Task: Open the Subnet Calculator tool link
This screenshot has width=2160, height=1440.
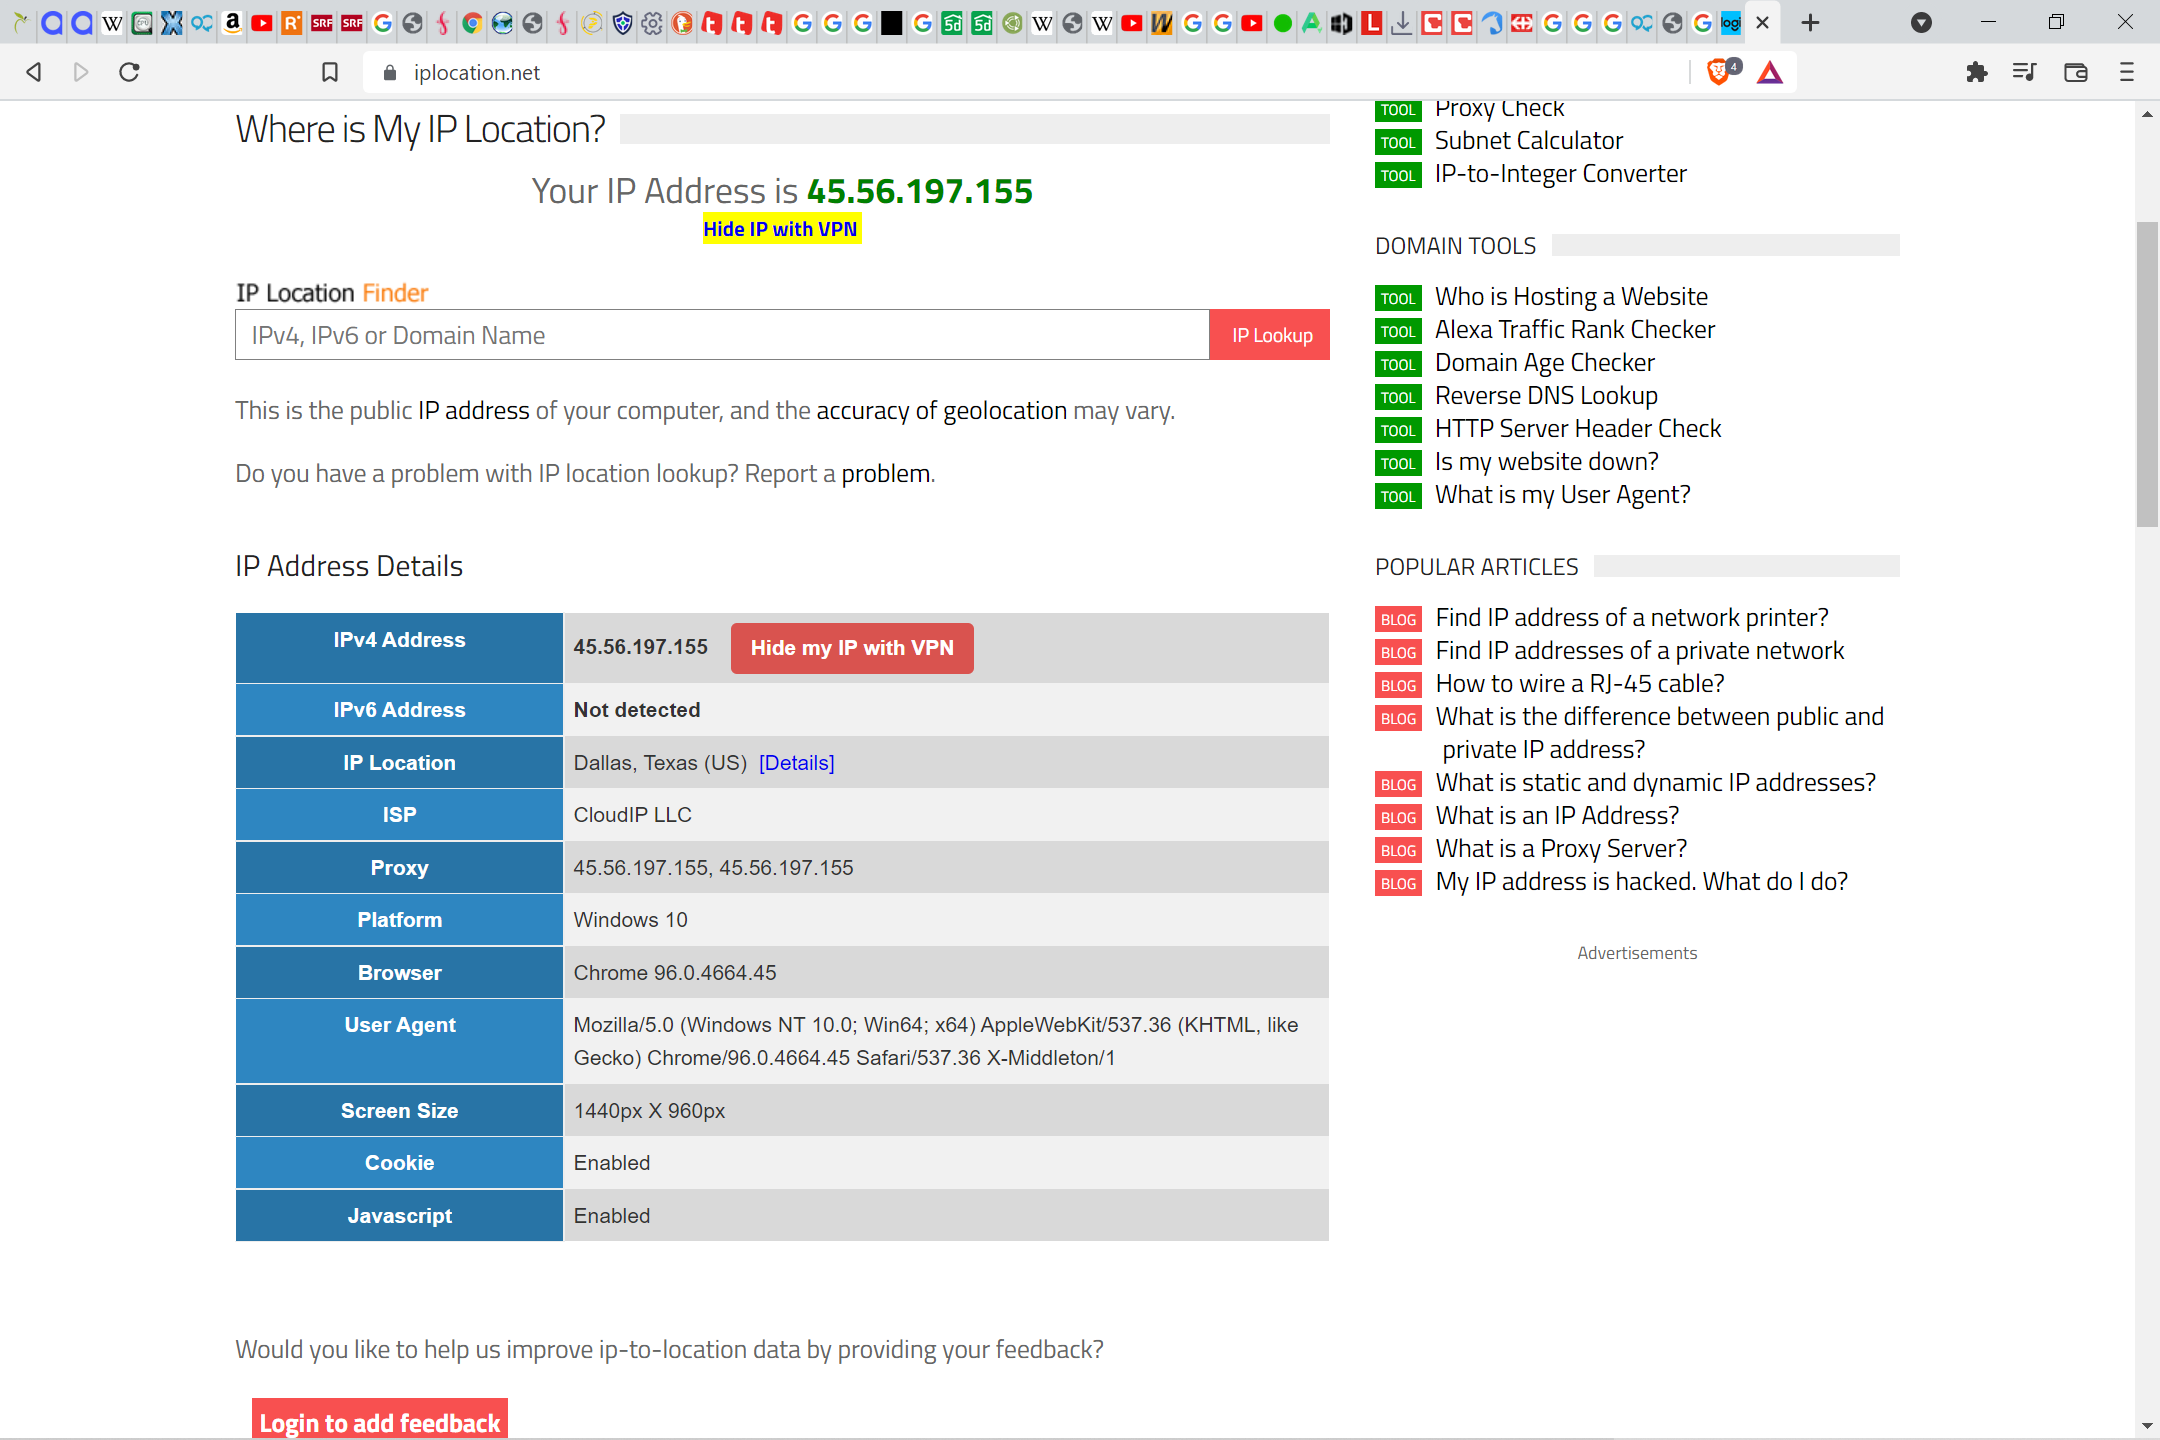Action: click(1528, 141)
